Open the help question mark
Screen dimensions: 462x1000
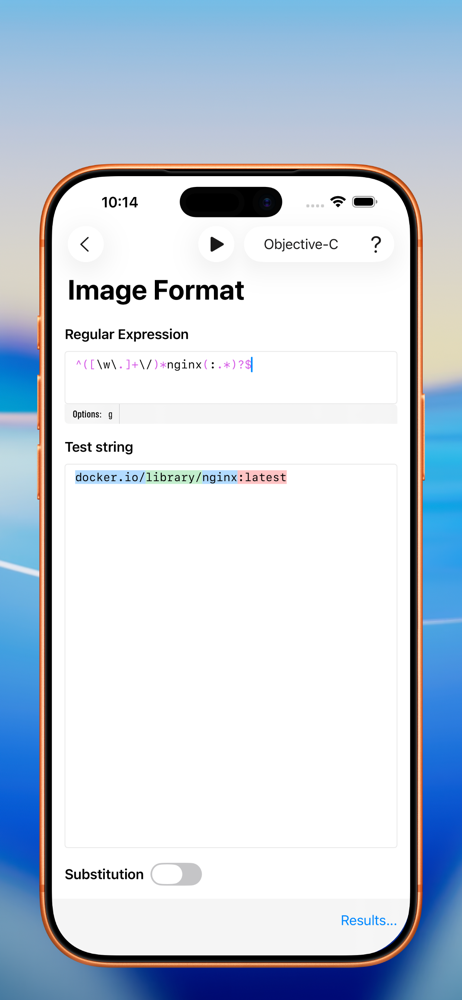click(376, 244)
